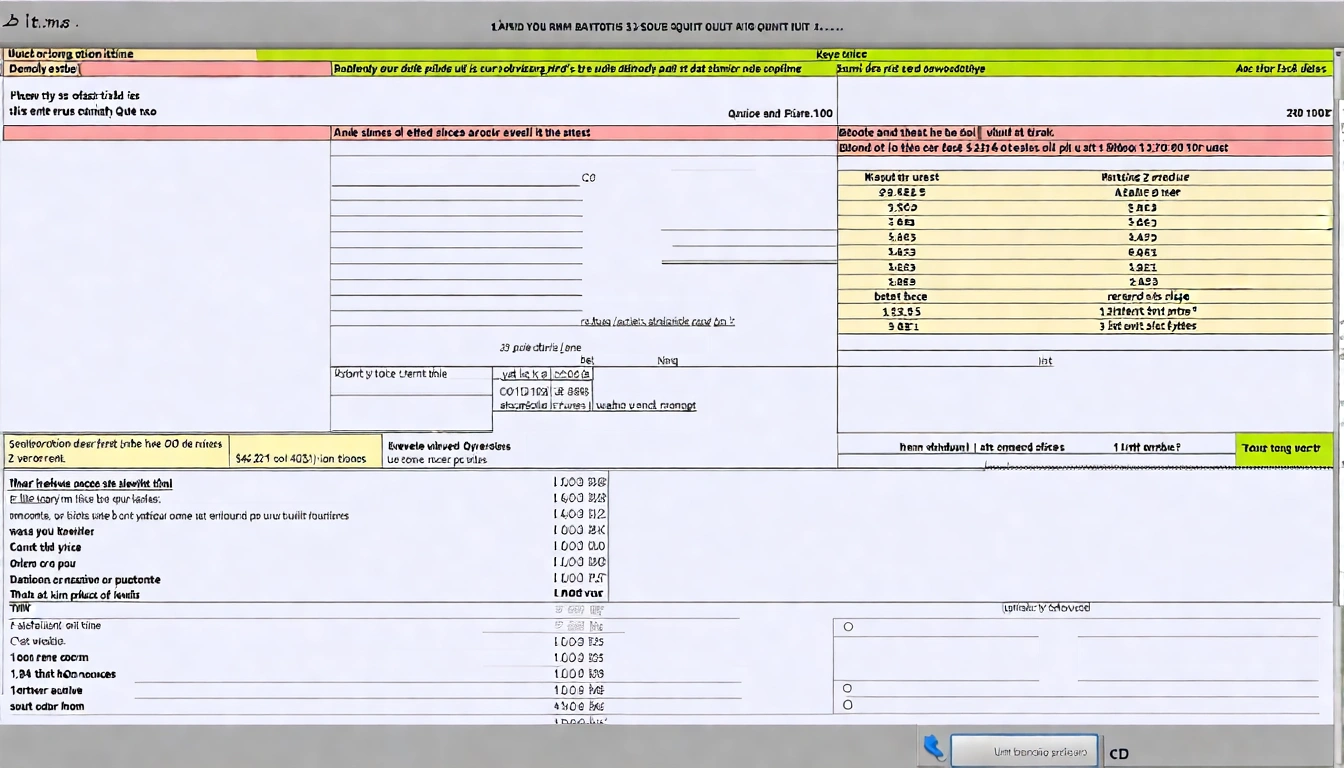Screen dimensions: 1344x768
Task: Click the "Cant thd yhice" row label
Action: [46, 547]
